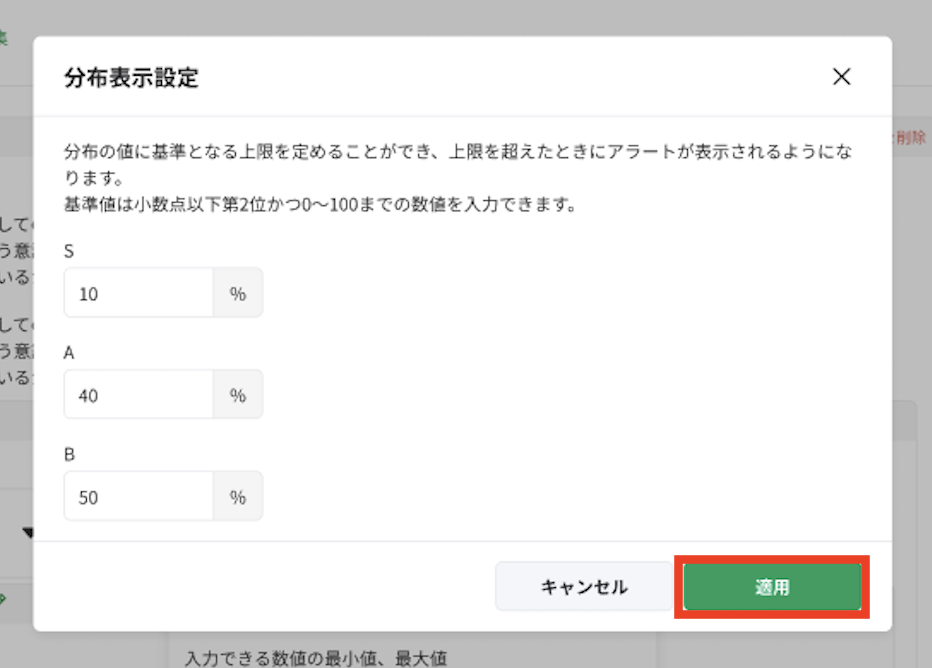Click inside the B value field showing 50
Viewport: 932px width, 668px height.
pyautogui.click(x=137, y=496)
